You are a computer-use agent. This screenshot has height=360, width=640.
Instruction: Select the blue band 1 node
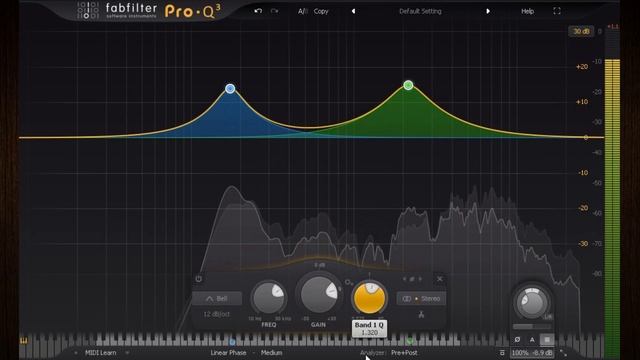[230, 89]
